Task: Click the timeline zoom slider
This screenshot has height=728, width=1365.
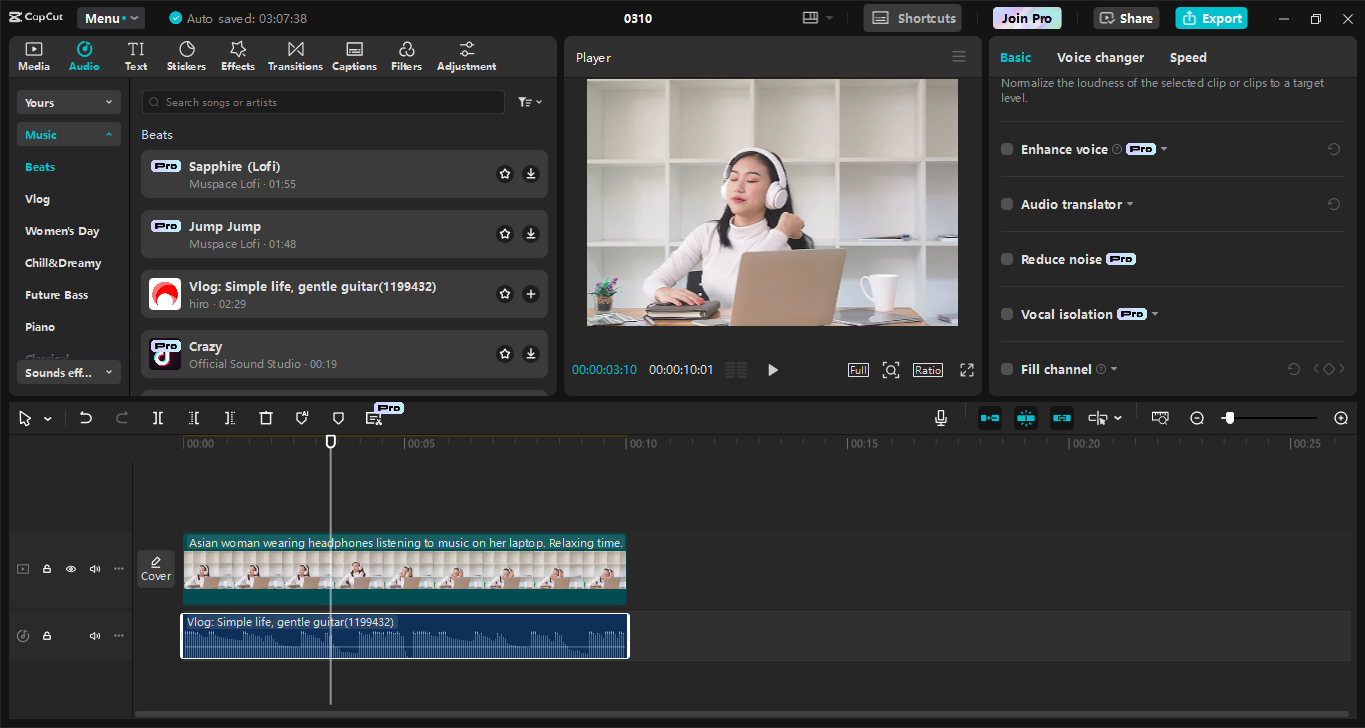Action: tap(1270, 418)
